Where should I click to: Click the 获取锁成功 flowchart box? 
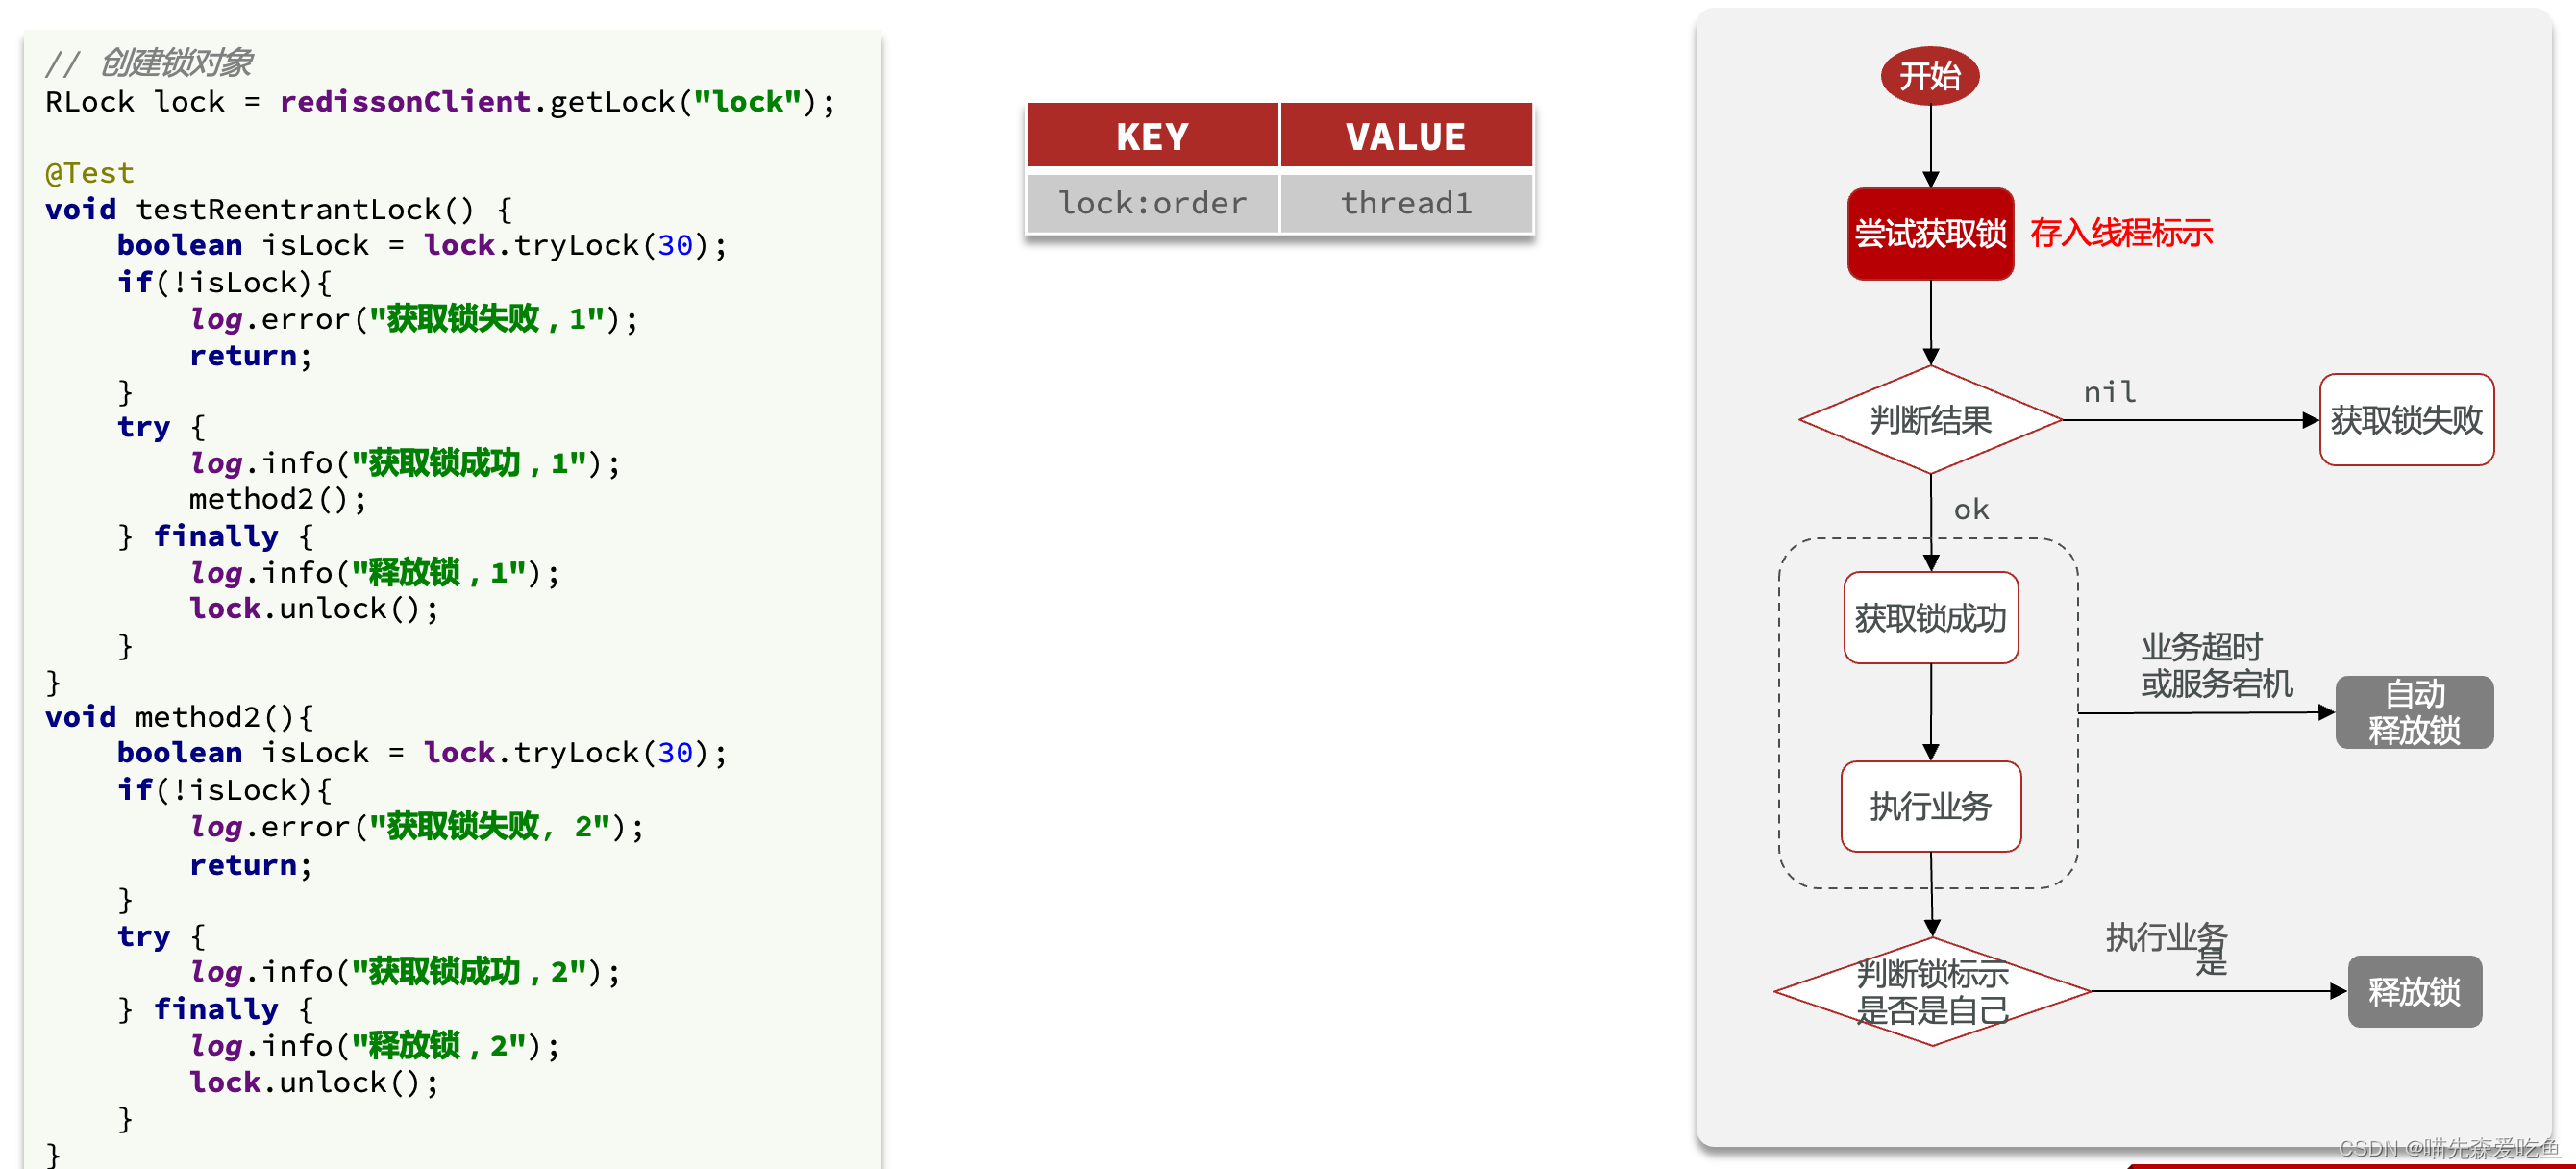1929,618
